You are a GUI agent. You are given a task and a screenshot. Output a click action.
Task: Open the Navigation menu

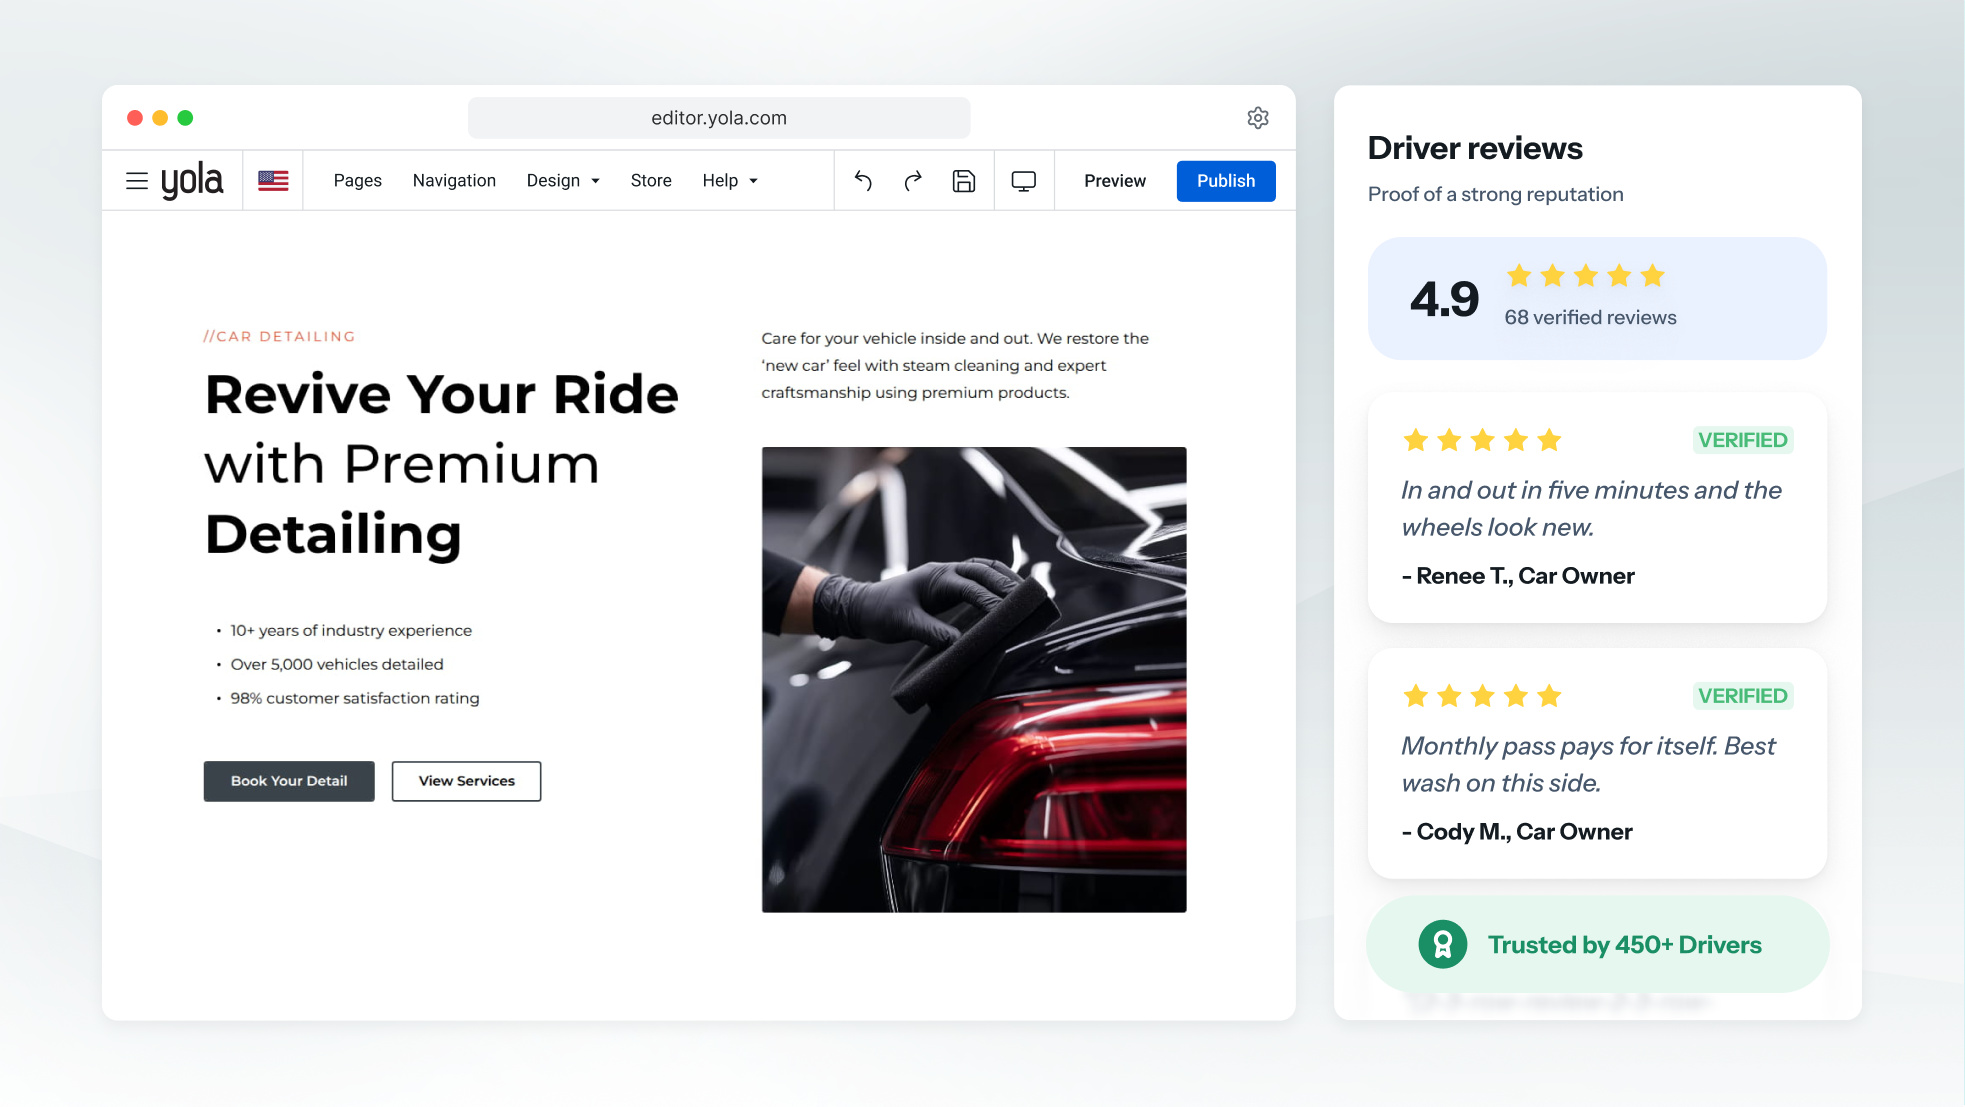click(454, 181)
